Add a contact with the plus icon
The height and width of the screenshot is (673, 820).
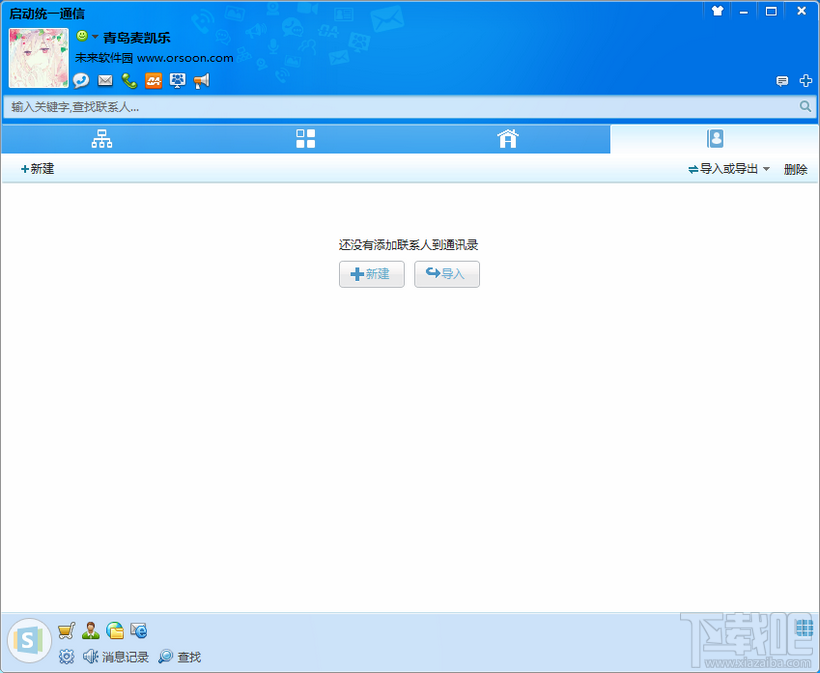click(806, 81)
